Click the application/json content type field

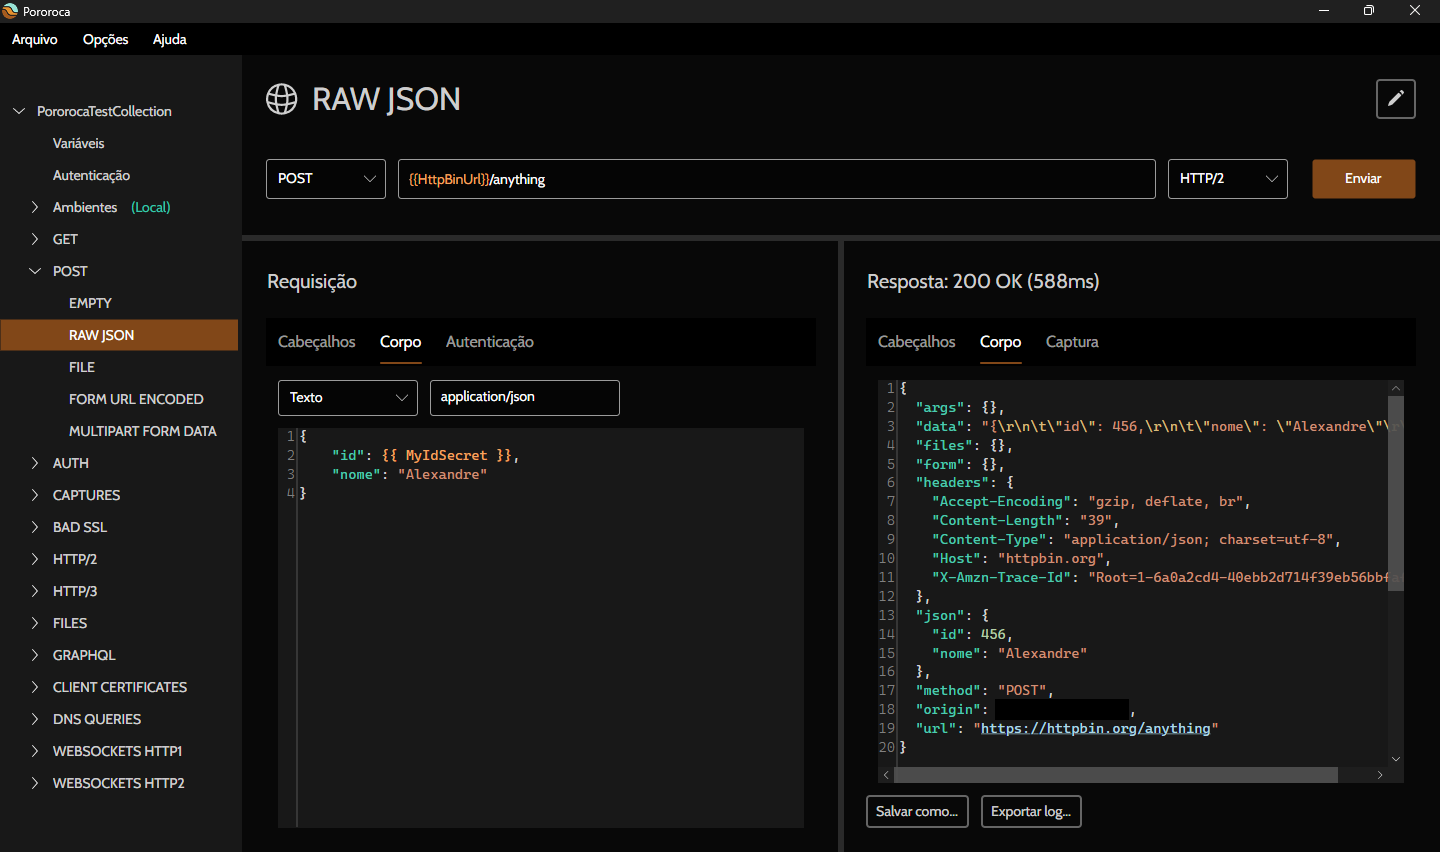[525, 397]
